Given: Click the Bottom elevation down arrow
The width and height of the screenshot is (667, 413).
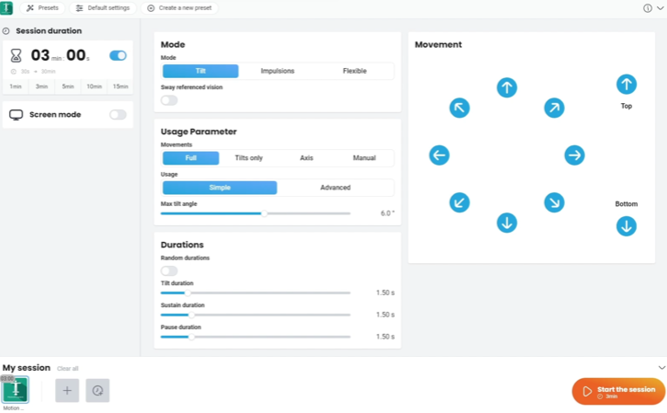Looking at the screenshot, I should pyautogui.click(x=626, y=226).
